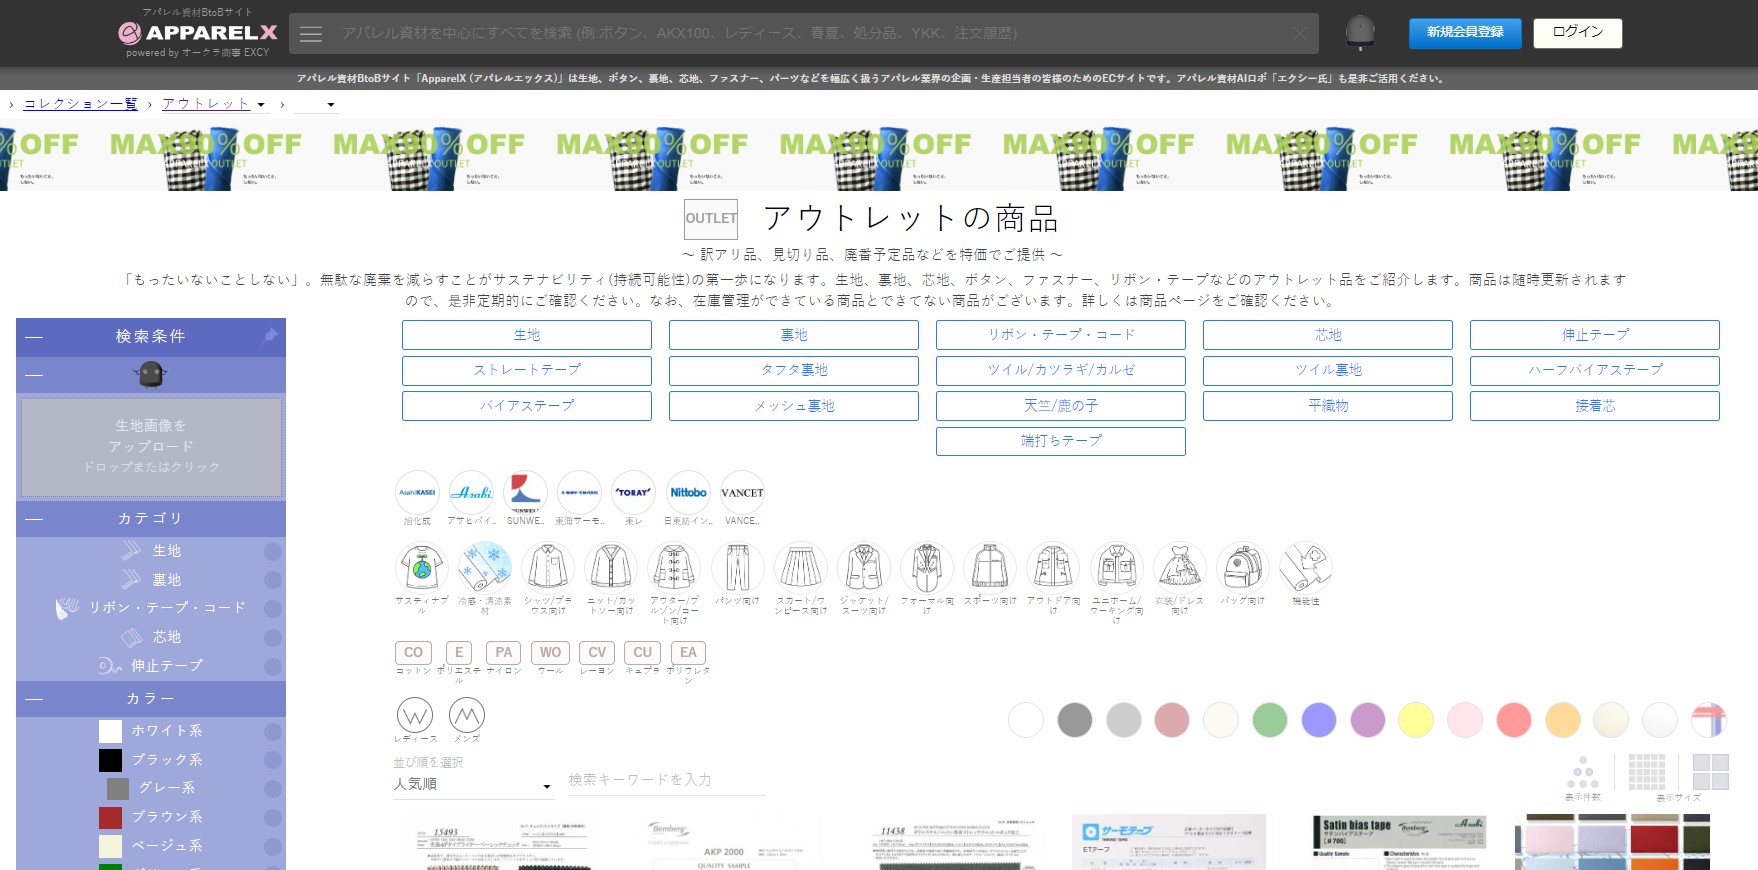Click the TORAY brand logo icon

633,492
